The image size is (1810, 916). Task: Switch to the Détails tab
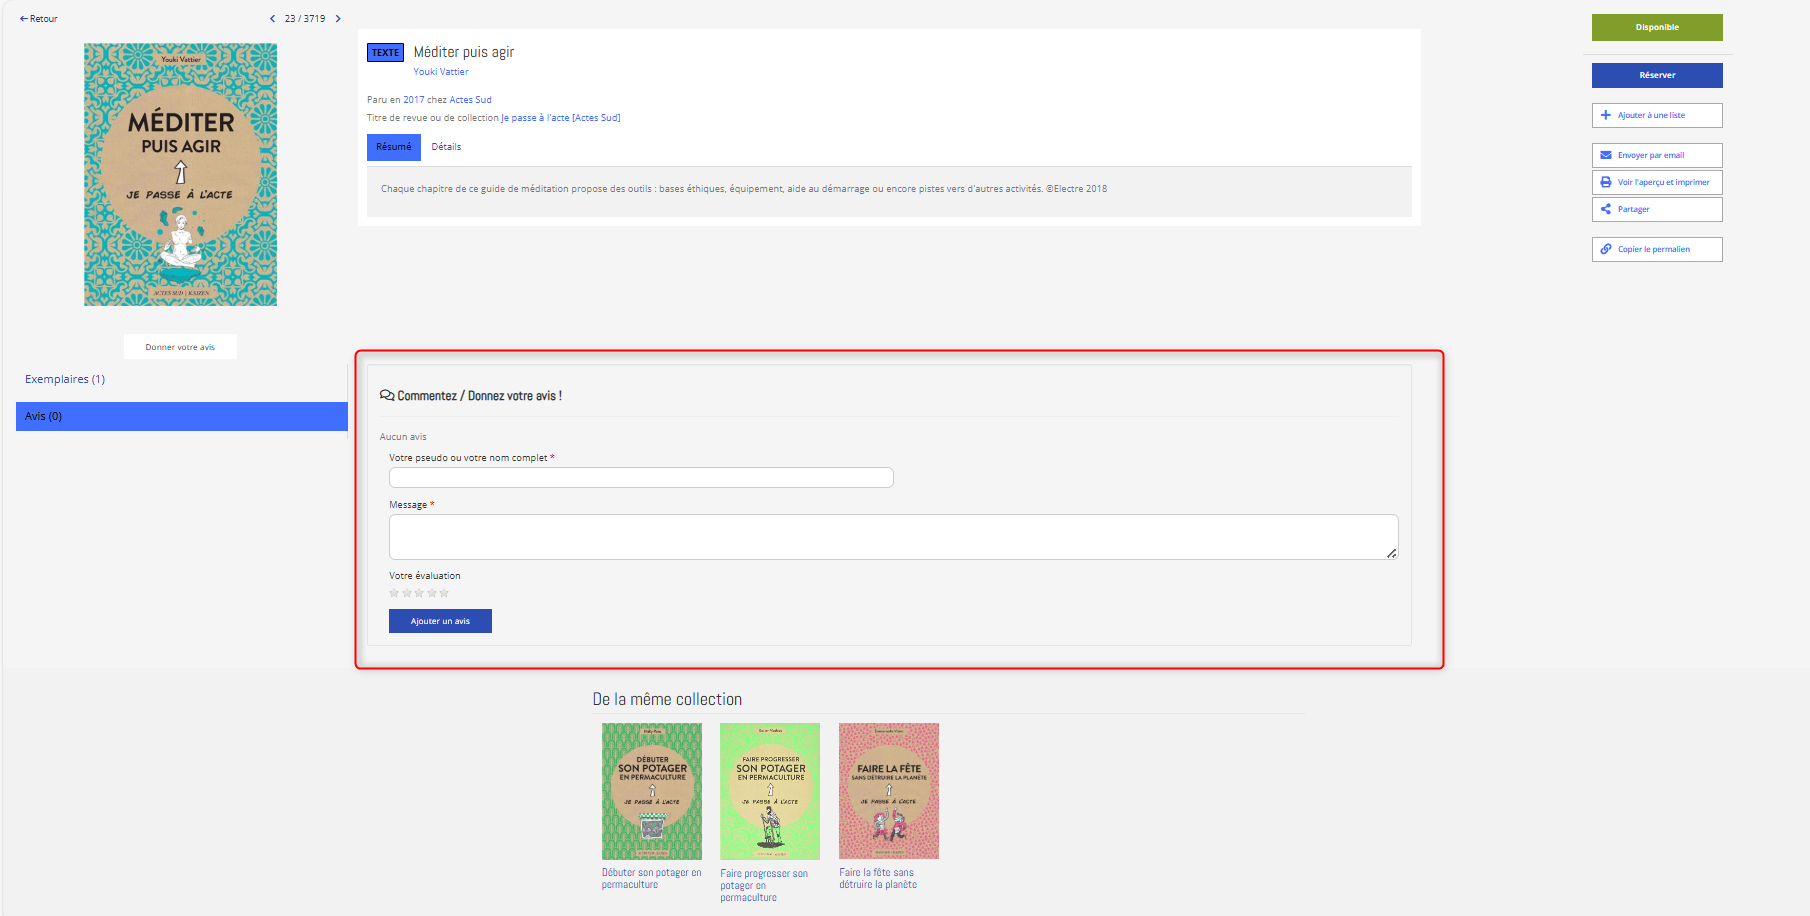coord(446,147)
